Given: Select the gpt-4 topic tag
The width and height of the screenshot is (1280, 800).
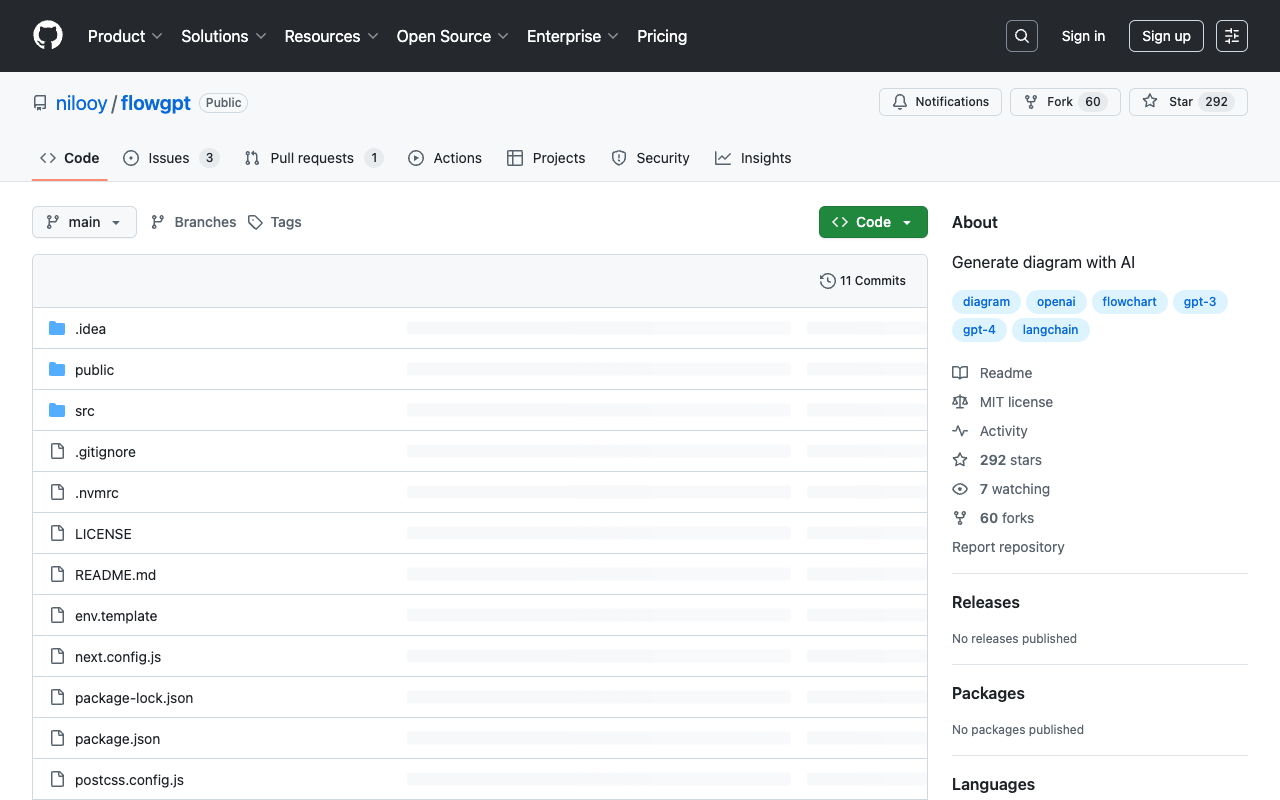Looking at the screenshot, I should click(x=979, y=330).
